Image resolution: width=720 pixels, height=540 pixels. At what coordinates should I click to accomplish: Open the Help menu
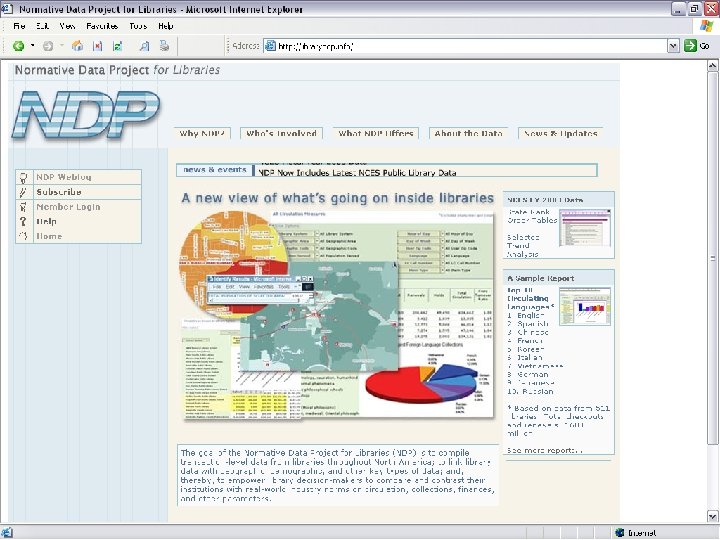click(166, 26)
